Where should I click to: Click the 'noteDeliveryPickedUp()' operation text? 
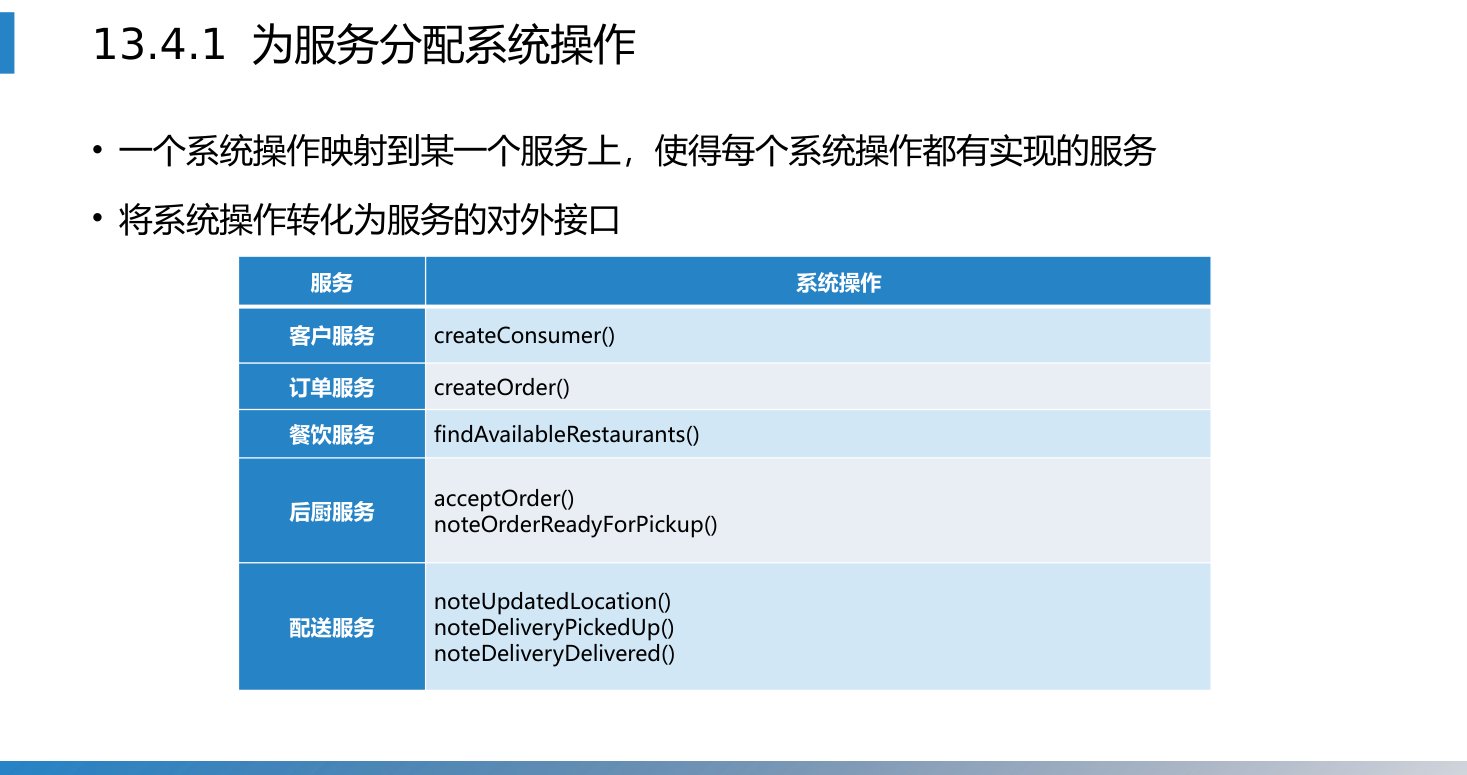[x=554, y=628]
